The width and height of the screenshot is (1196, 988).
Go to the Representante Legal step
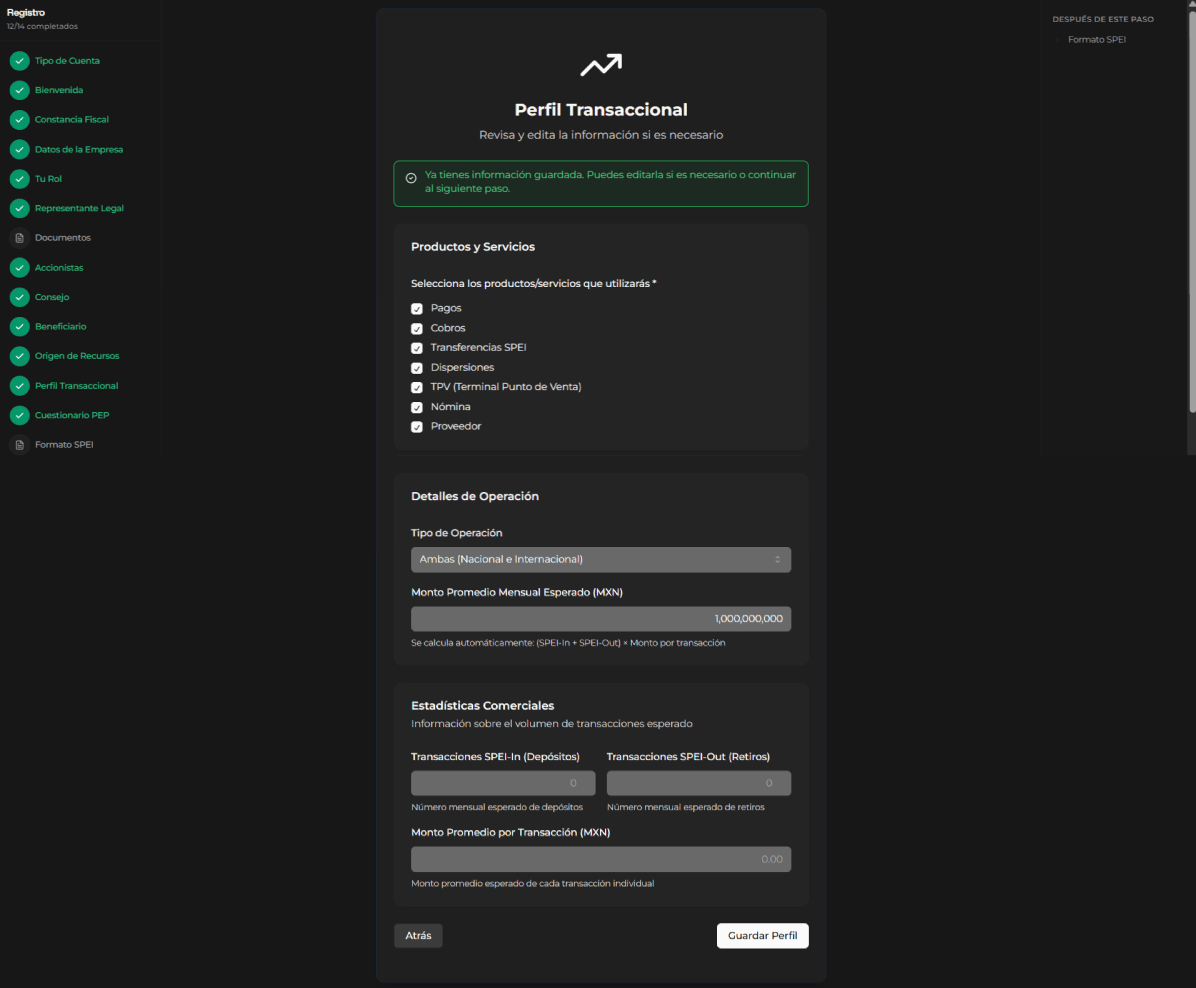point(79,208)
